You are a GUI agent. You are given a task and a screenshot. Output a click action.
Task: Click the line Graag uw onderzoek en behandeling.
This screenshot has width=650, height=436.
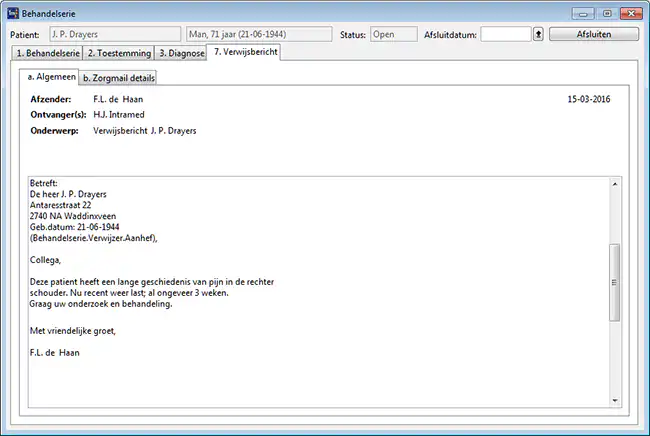tap(101, 304)
